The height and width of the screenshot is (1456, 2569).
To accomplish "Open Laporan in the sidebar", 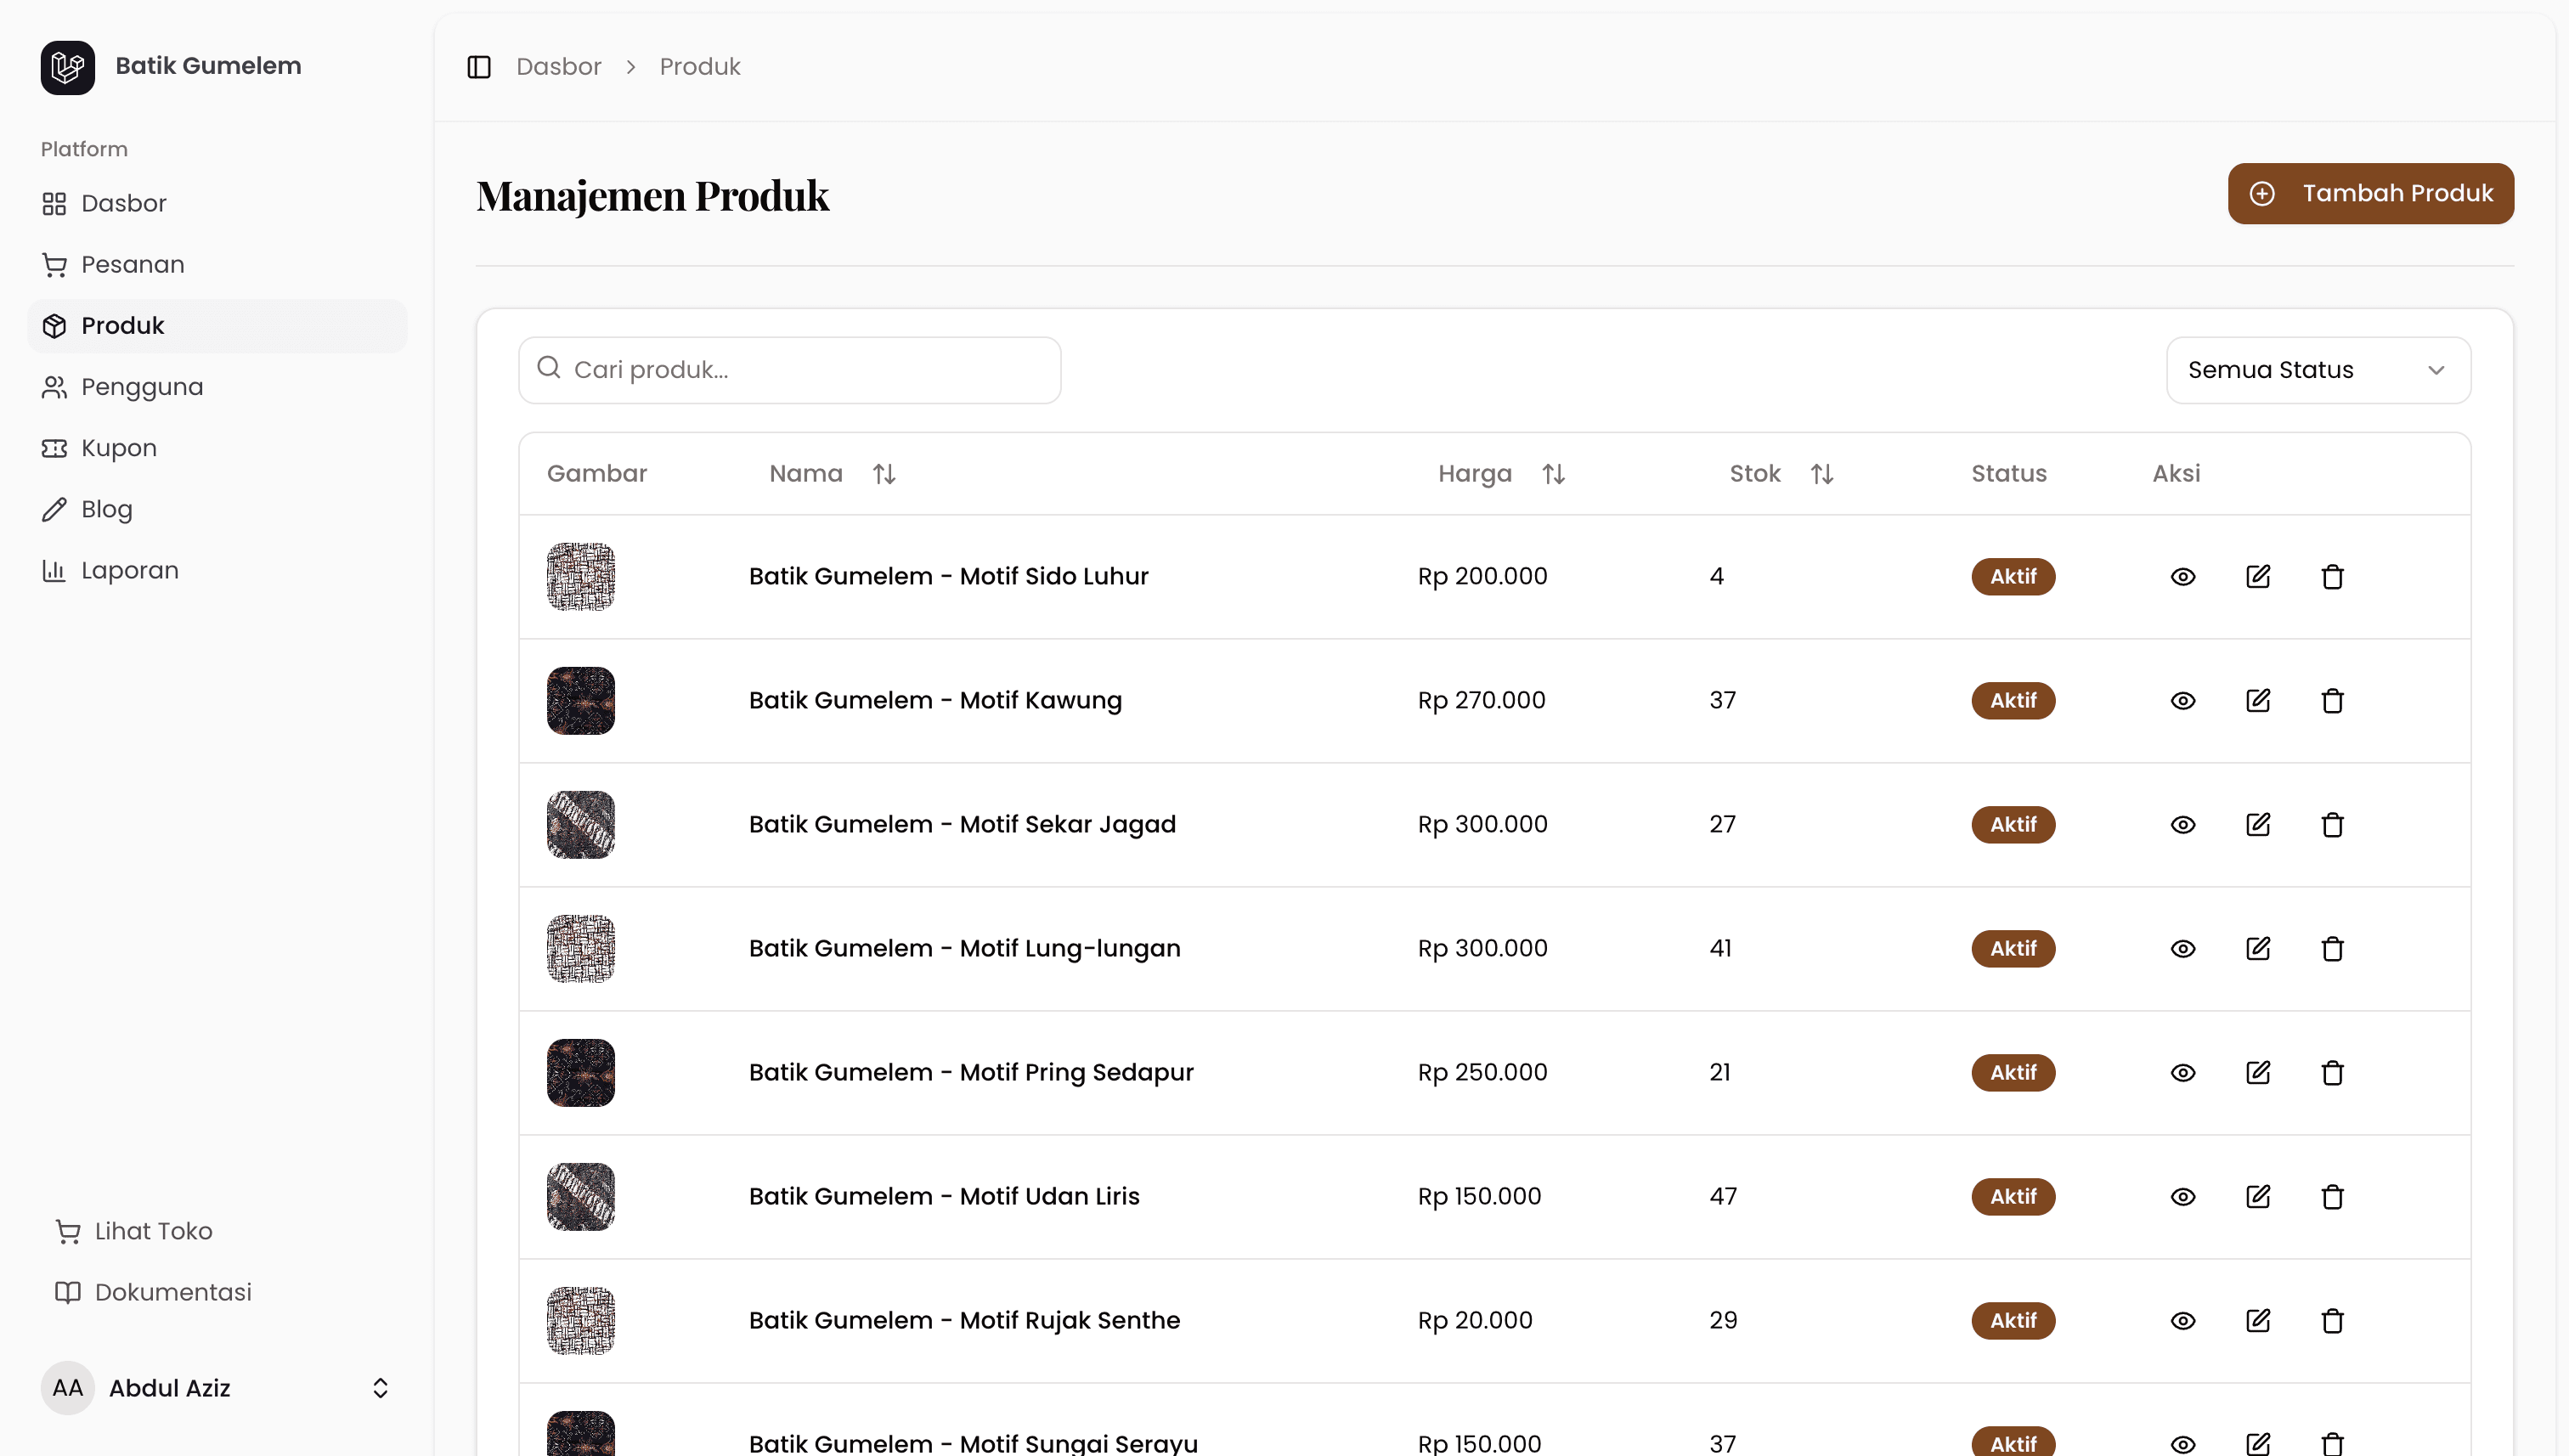I will click(x=217, y=571).
